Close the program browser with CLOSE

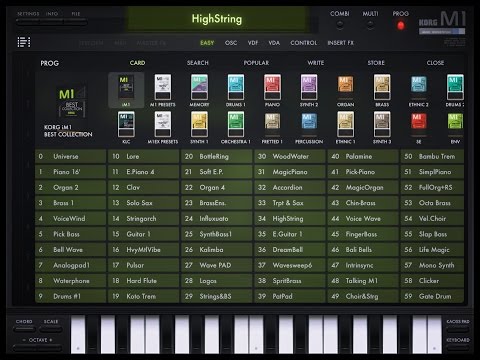point(435,63)
